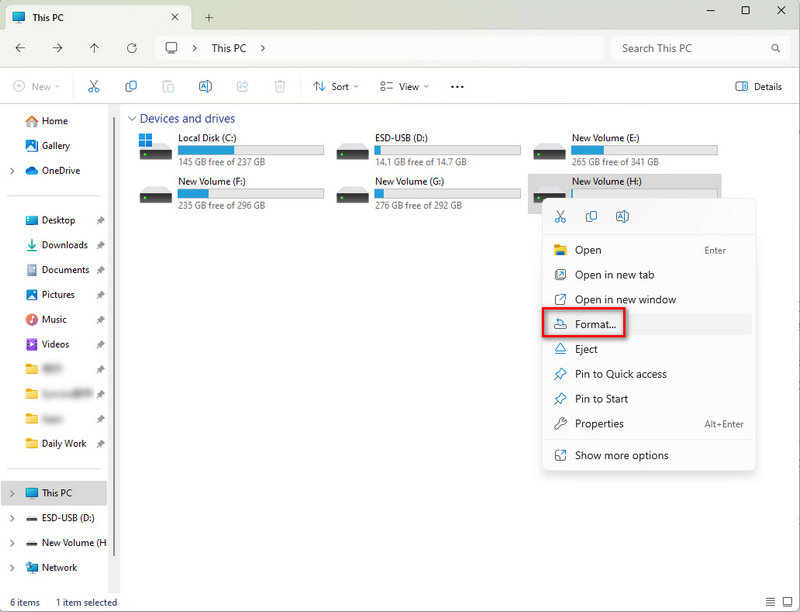Image resolution: width=800 pixels, height=612 pixels.
Task: Select the New Volume (E:) drive
Action: [x=626, y=149]
